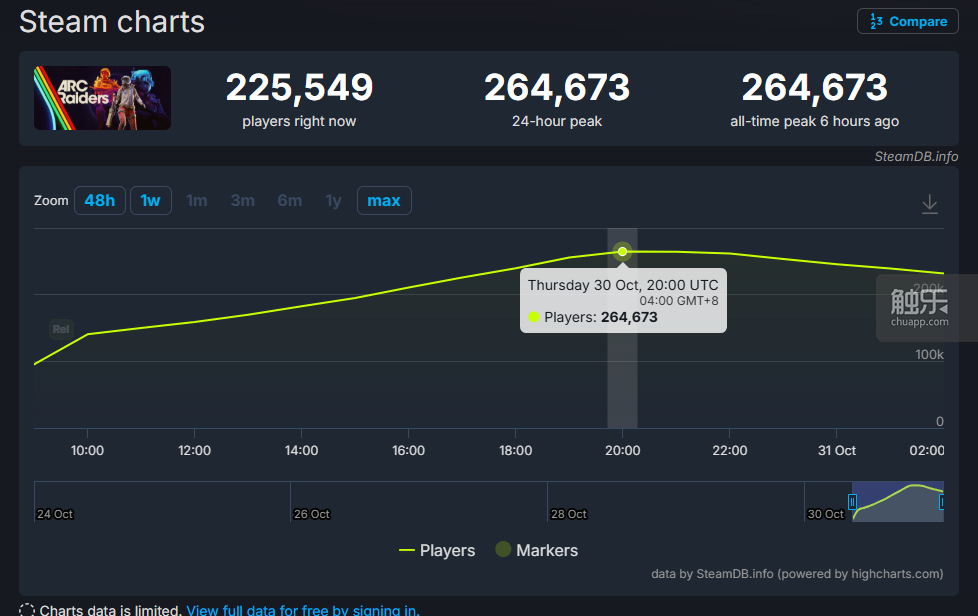Open the ARC Raiders game thumbnail
978x616 pixels.
tap(102, 98)
